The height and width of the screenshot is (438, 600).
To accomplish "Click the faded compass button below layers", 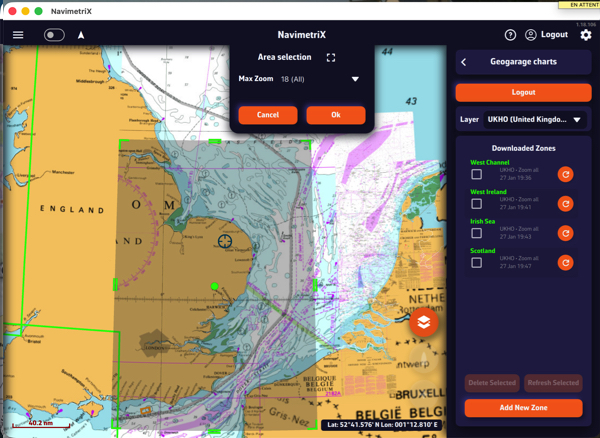I will click(424, 358).
